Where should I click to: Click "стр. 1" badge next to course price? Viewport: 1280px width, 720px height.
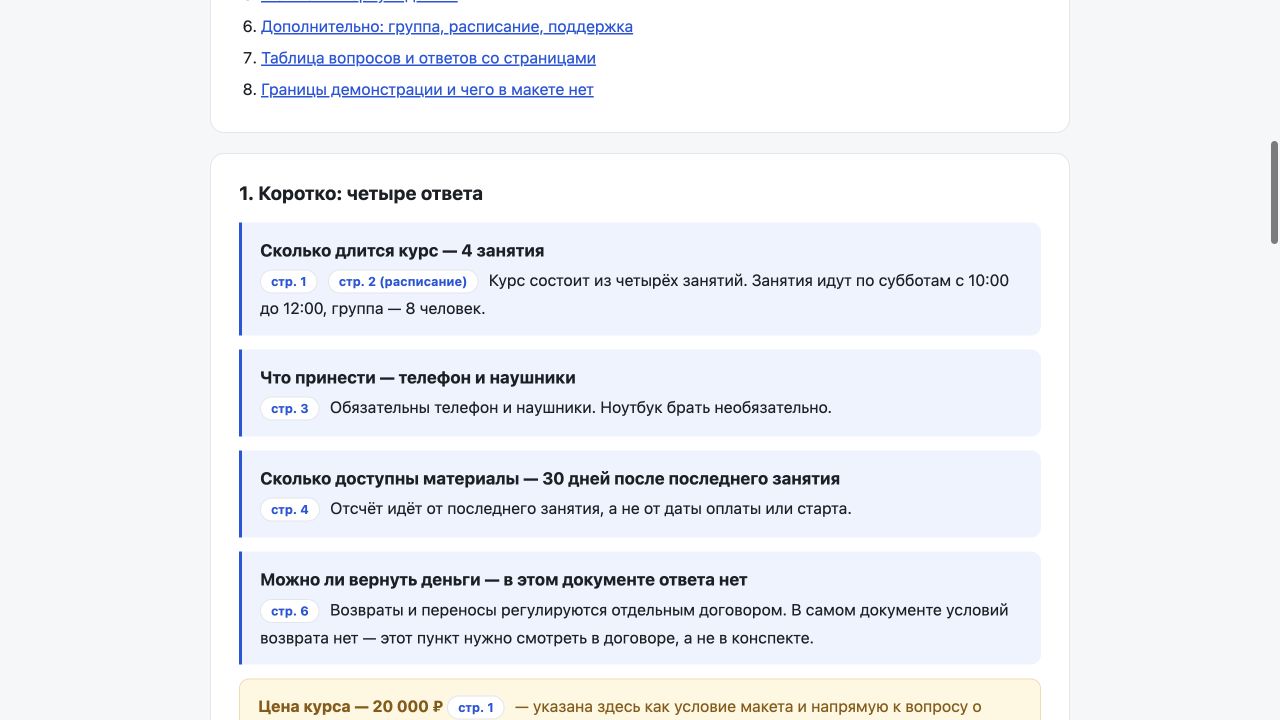coord(476,708)
